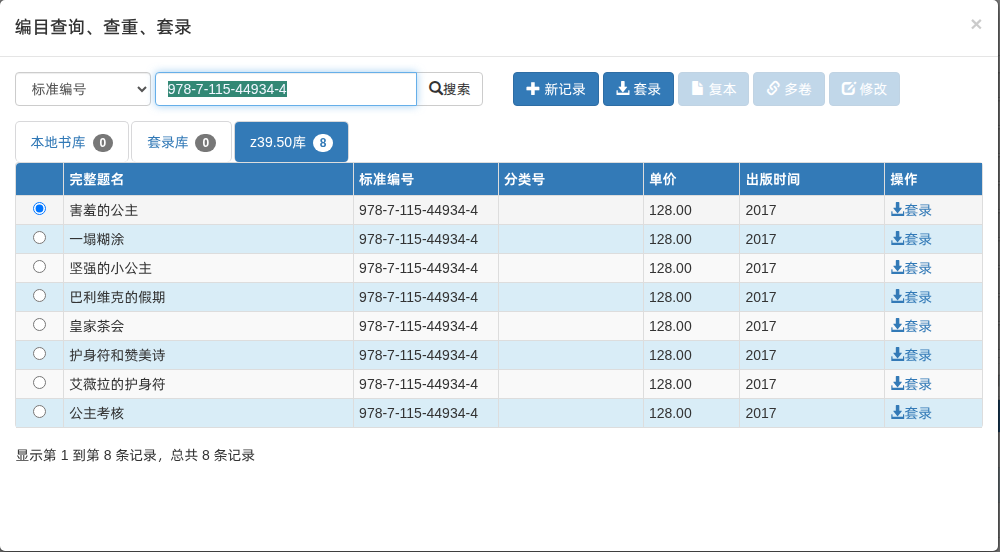Close the 编目查询 dialog
This screenshot has height=552, width=1000.
coord(976,25)
